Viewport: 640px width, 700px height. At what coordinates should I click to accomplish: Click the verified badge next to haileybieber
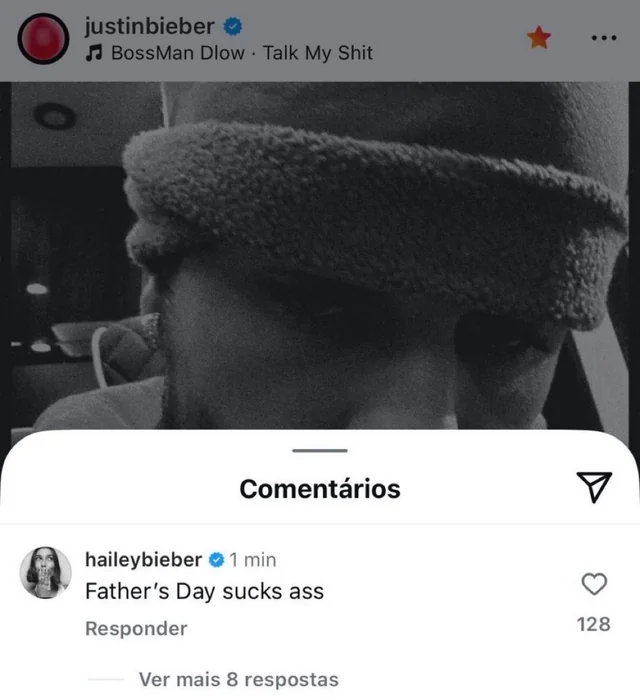coord(216,560)
